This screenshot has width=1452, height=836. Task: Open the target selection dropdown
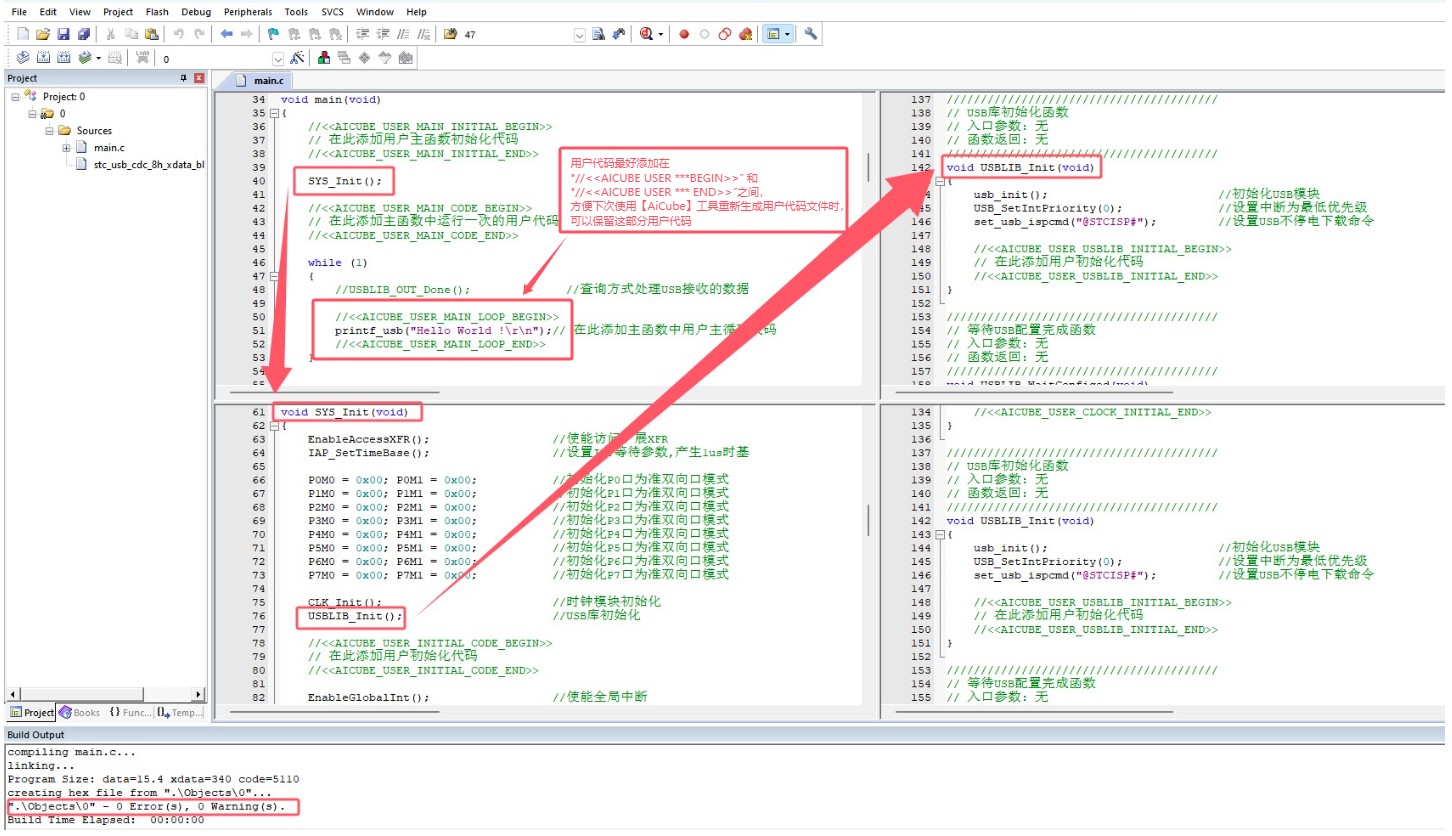tap(278, 58)
